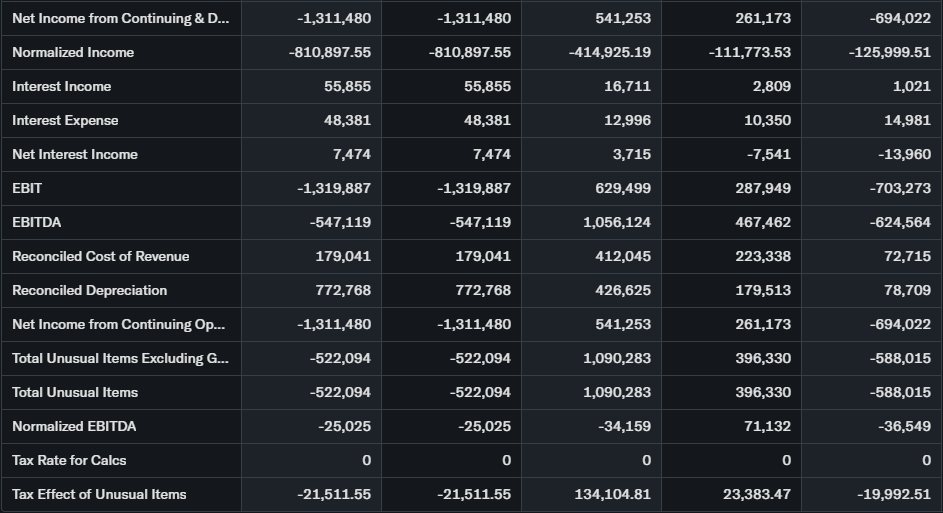Select the EBIT value 629,499
Viewport: 943px width, 513px height.
(x=622, y=188)
